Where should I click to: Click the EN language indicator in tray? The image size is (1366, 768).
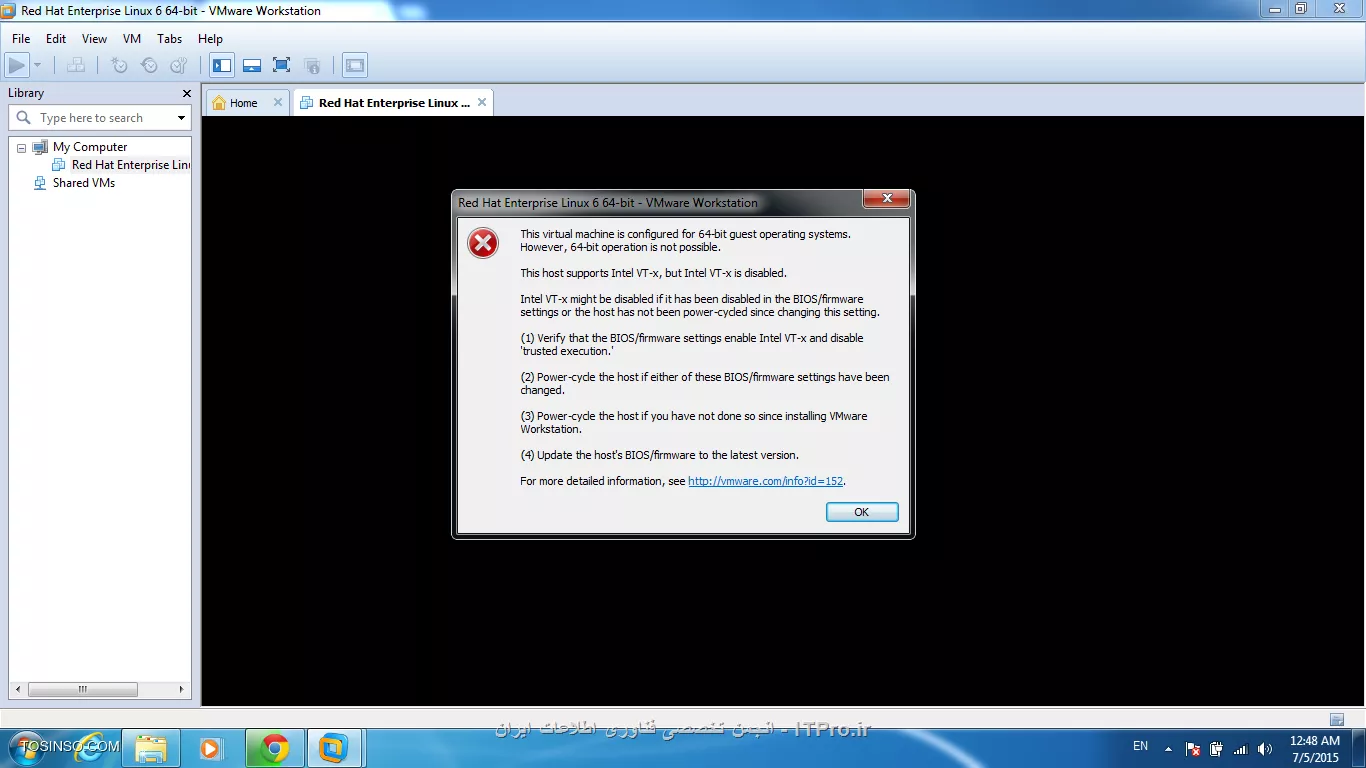click(x=1140, y=747)
